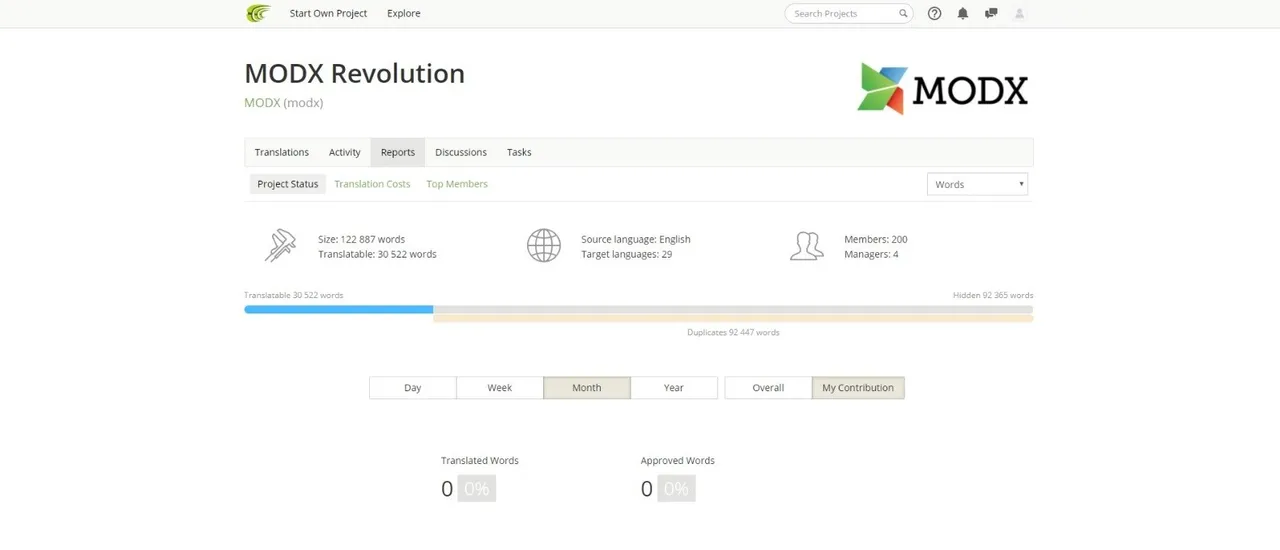Select the Month period toggle
The image size is (1280, 550).
pyautogui.click(x=587, y=388)
